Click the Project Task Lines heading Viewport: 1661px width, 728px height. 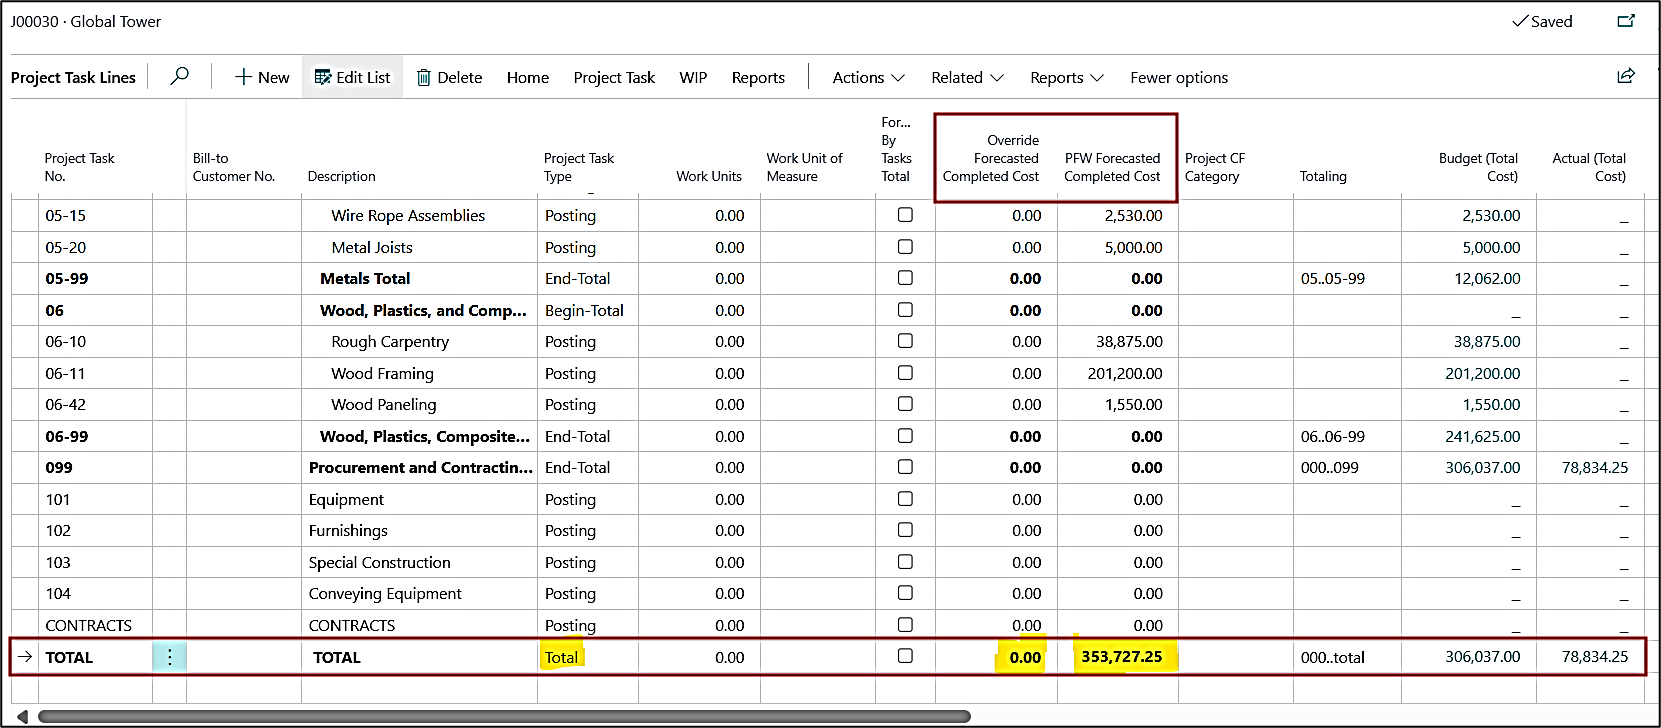73,77
